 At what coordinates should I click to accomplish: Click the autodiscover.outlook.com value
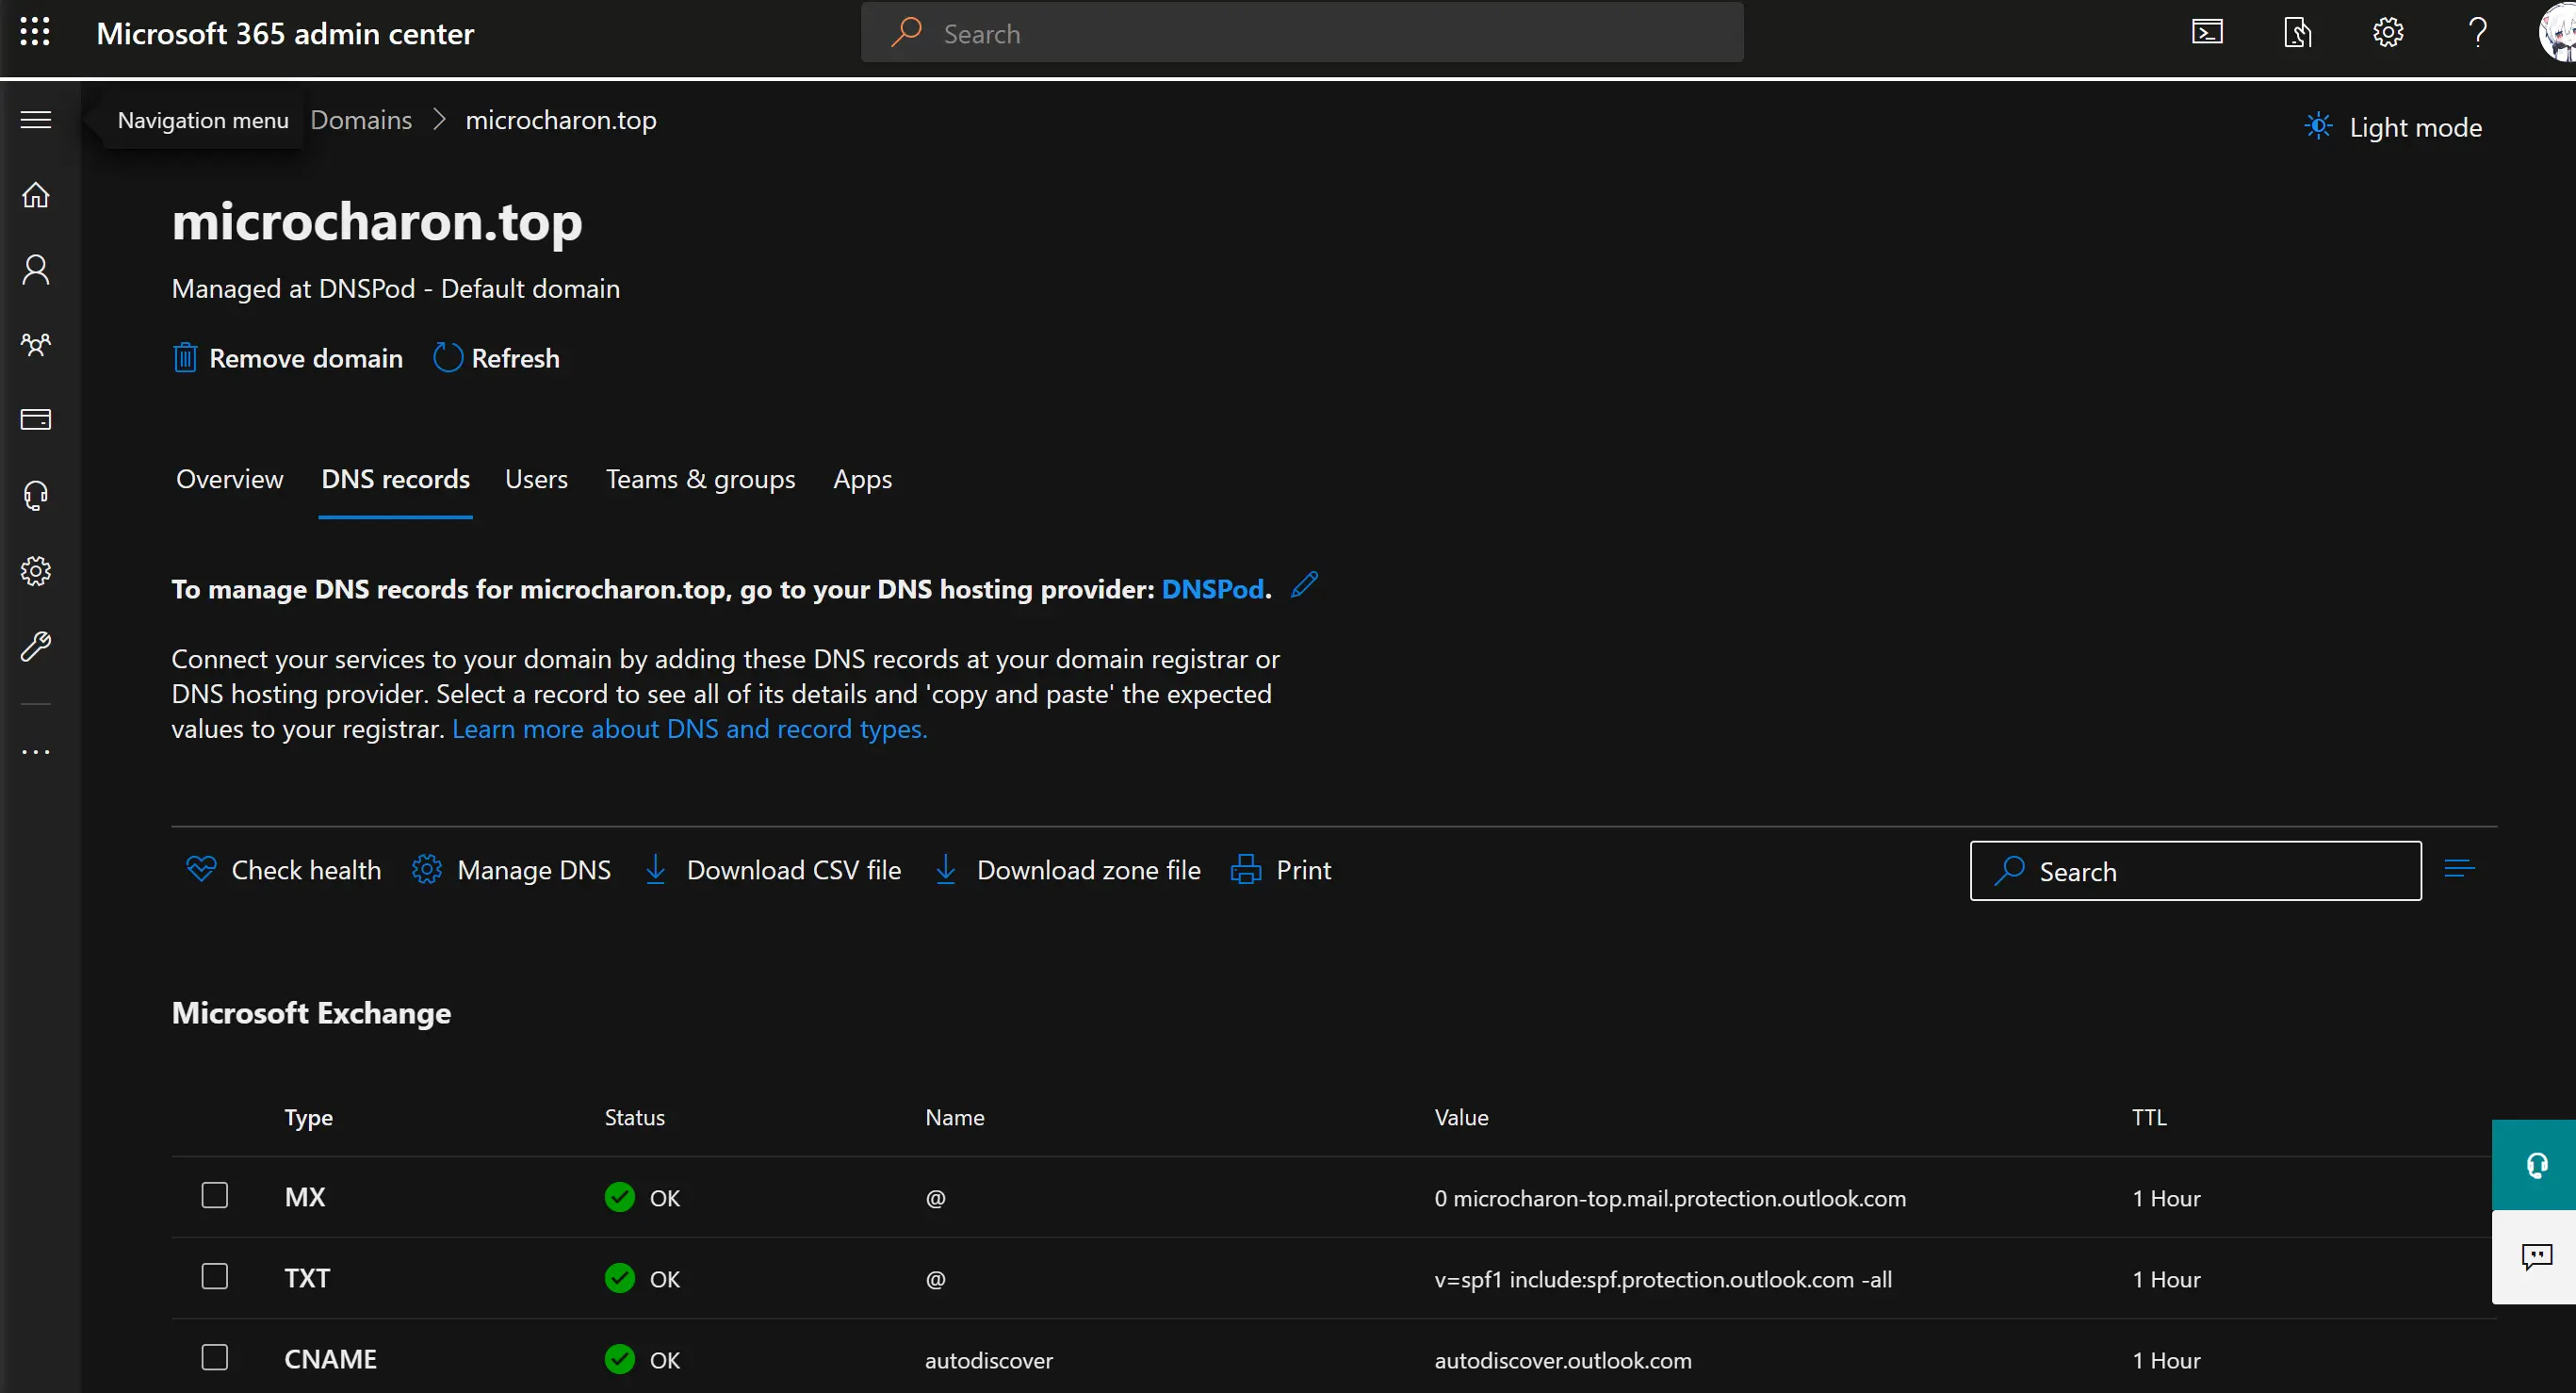1563,1360
